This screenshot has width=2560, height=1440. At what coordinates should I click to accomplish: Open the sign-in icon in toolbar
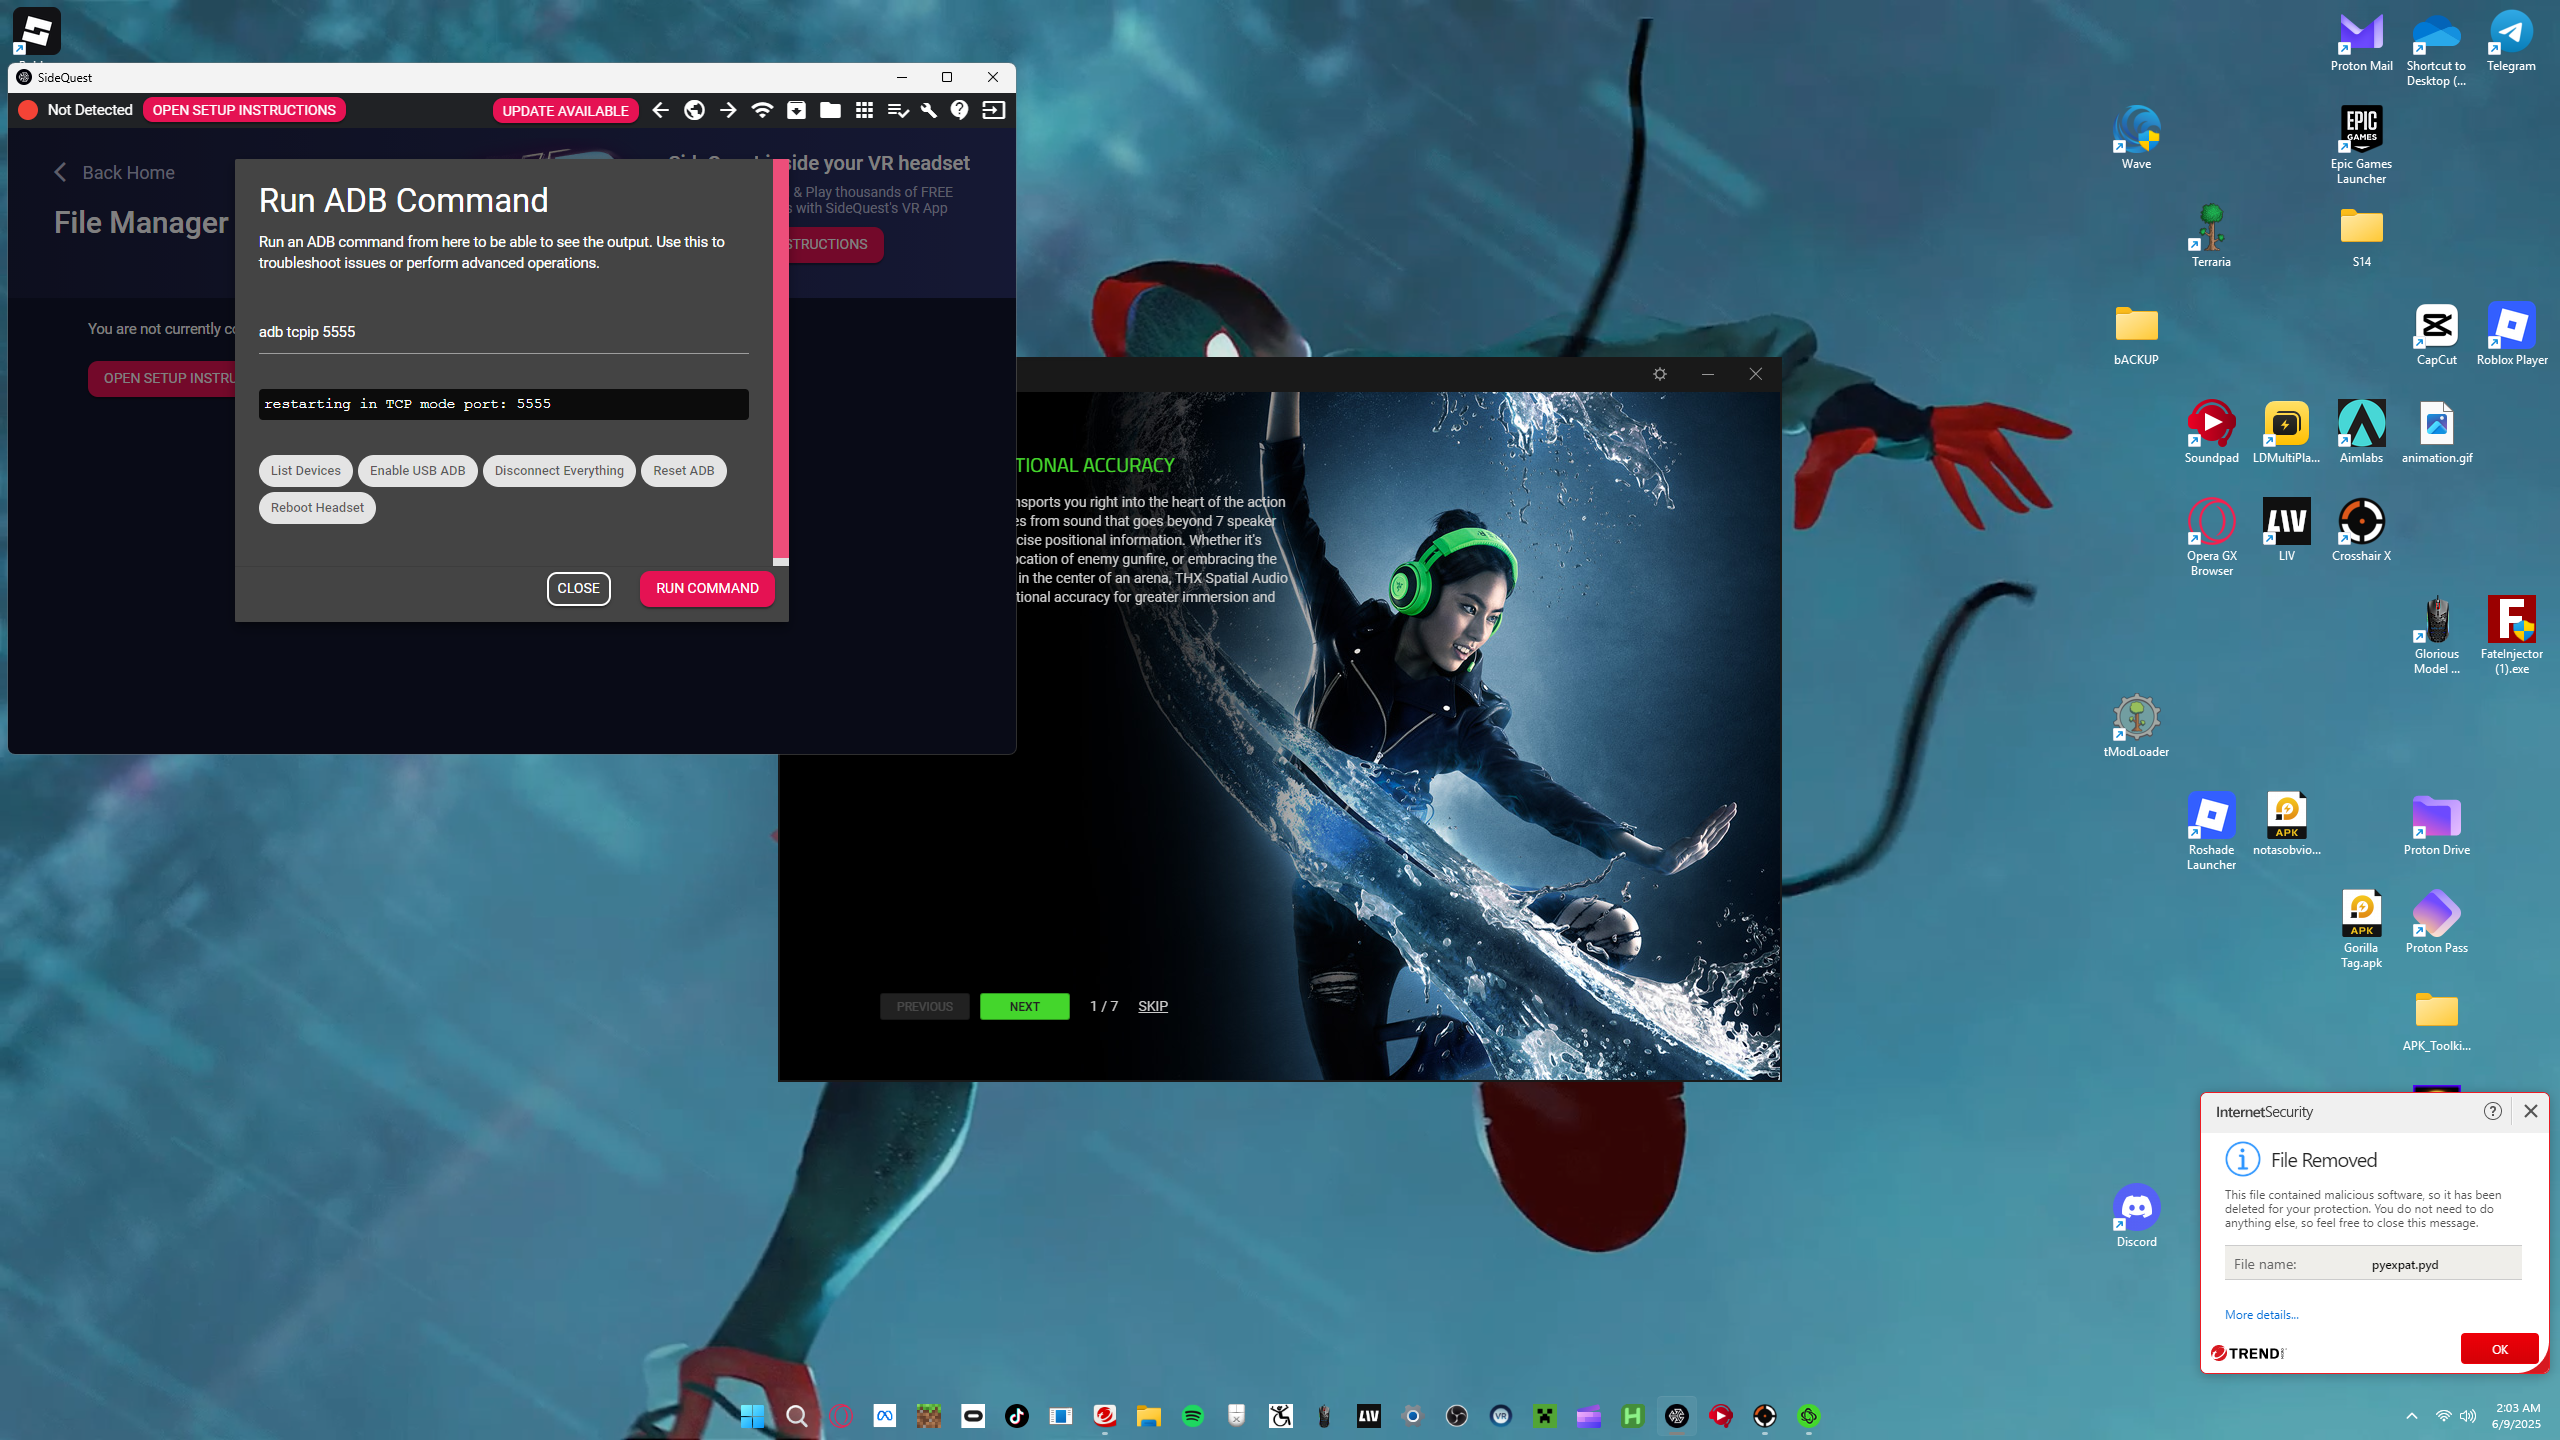coord(993,110)
